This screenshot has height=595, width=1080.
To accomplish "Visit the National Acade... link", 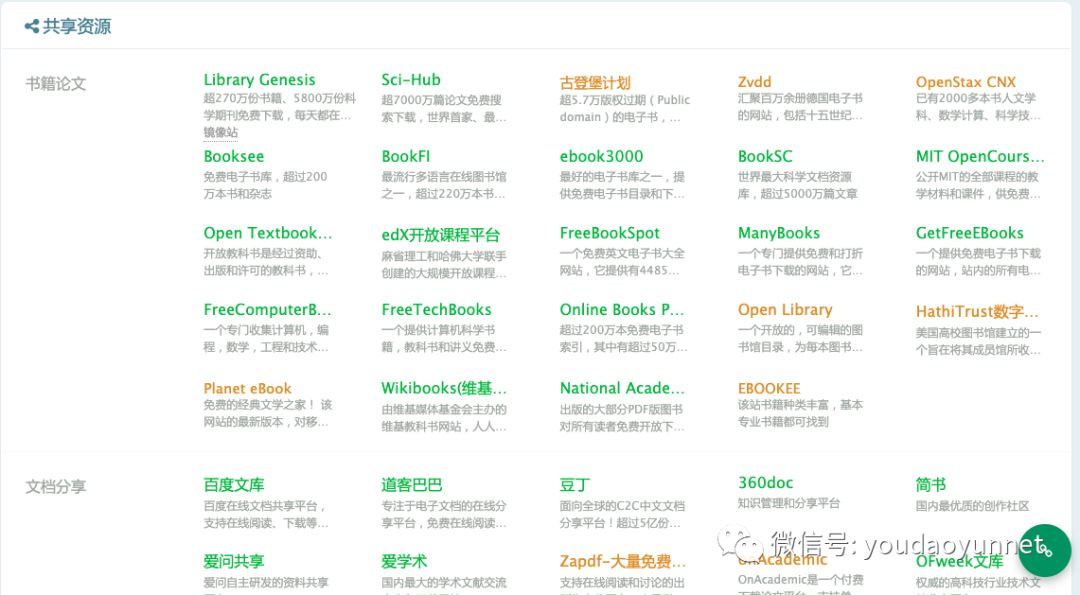I will tap(621, 388).
